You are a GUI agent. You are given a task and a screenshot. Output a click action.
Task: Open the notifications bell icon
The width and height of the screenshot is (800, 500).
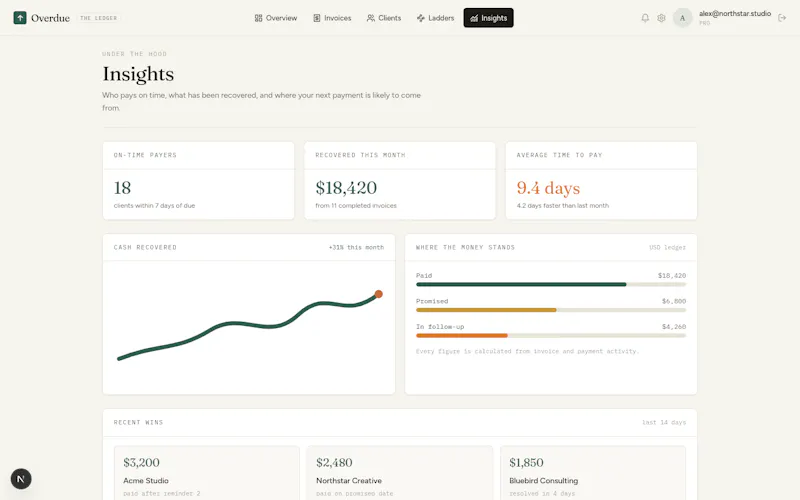pos(645,18)
